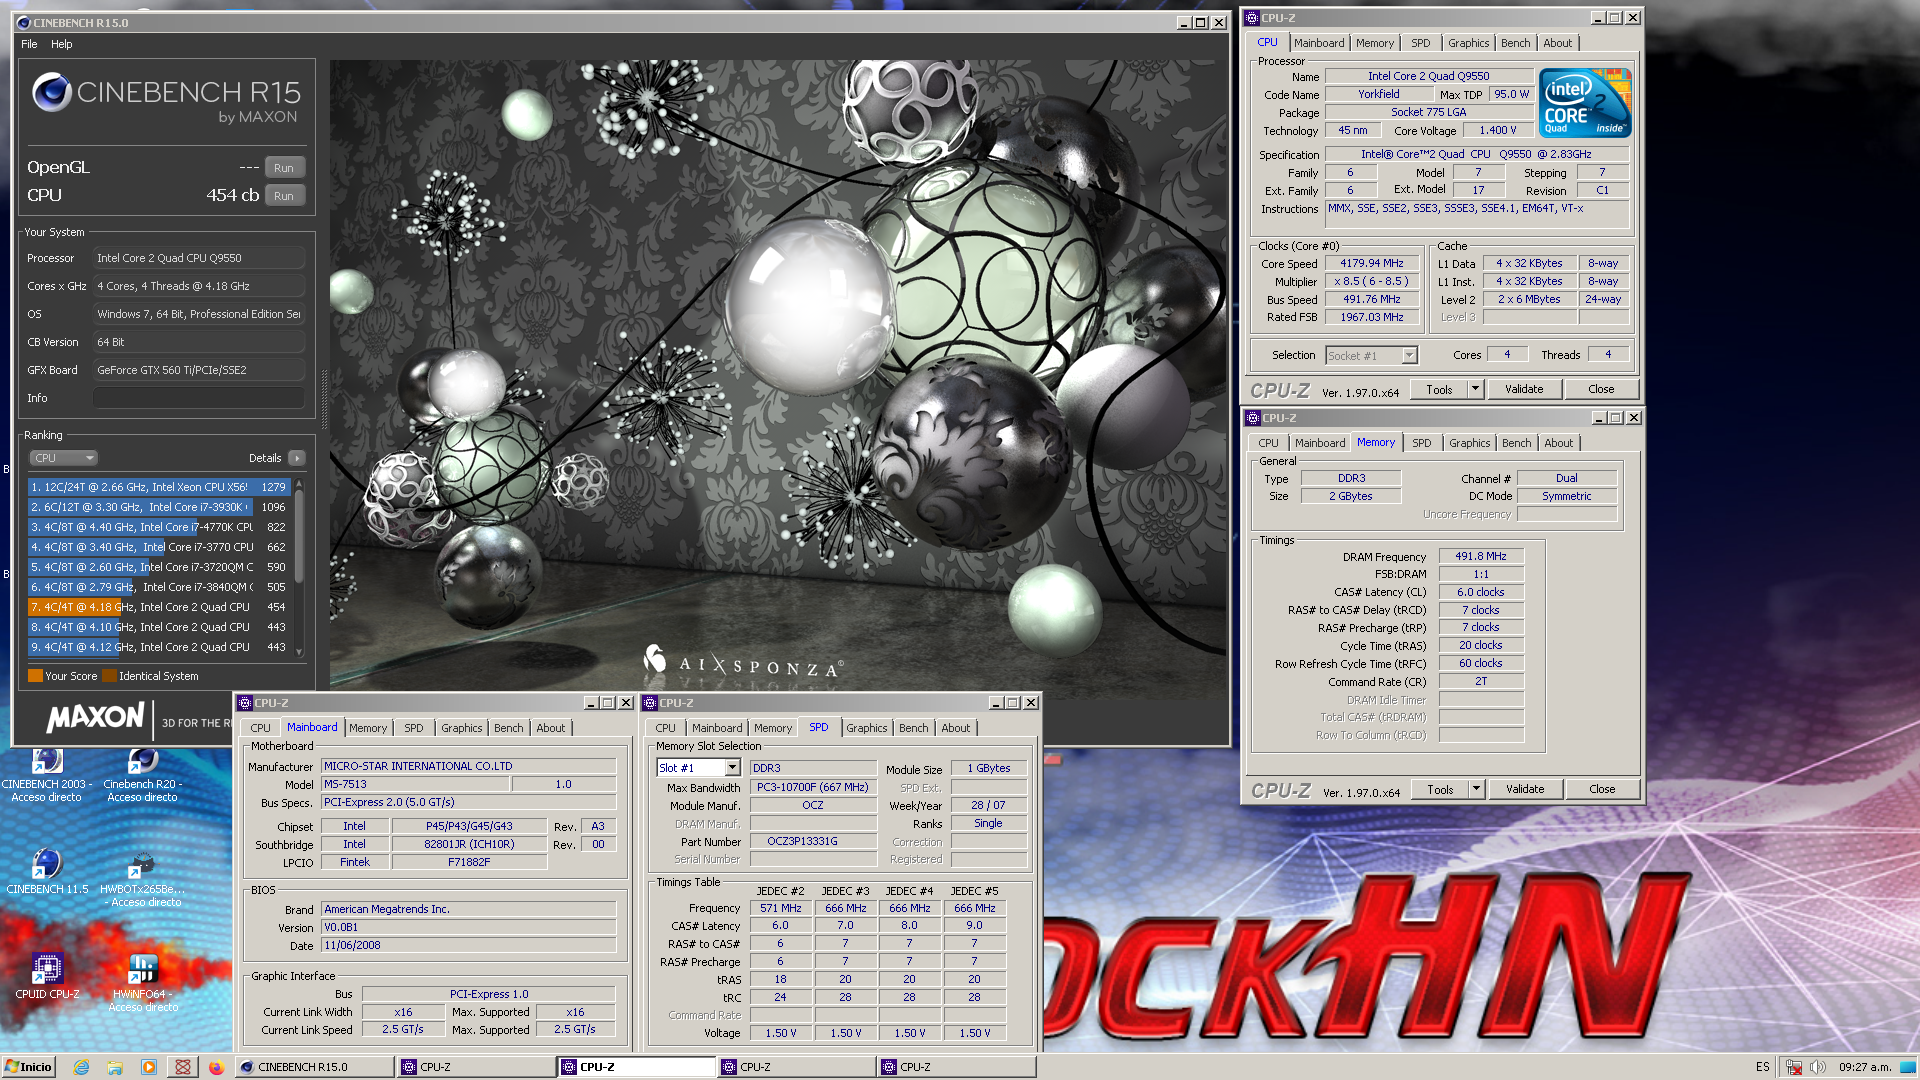Image resolution: width=1920 pixels, height=1080 pixels.
Task: Click the top-right CPU-Z window title icon
Action: [x=1252, y=18]
